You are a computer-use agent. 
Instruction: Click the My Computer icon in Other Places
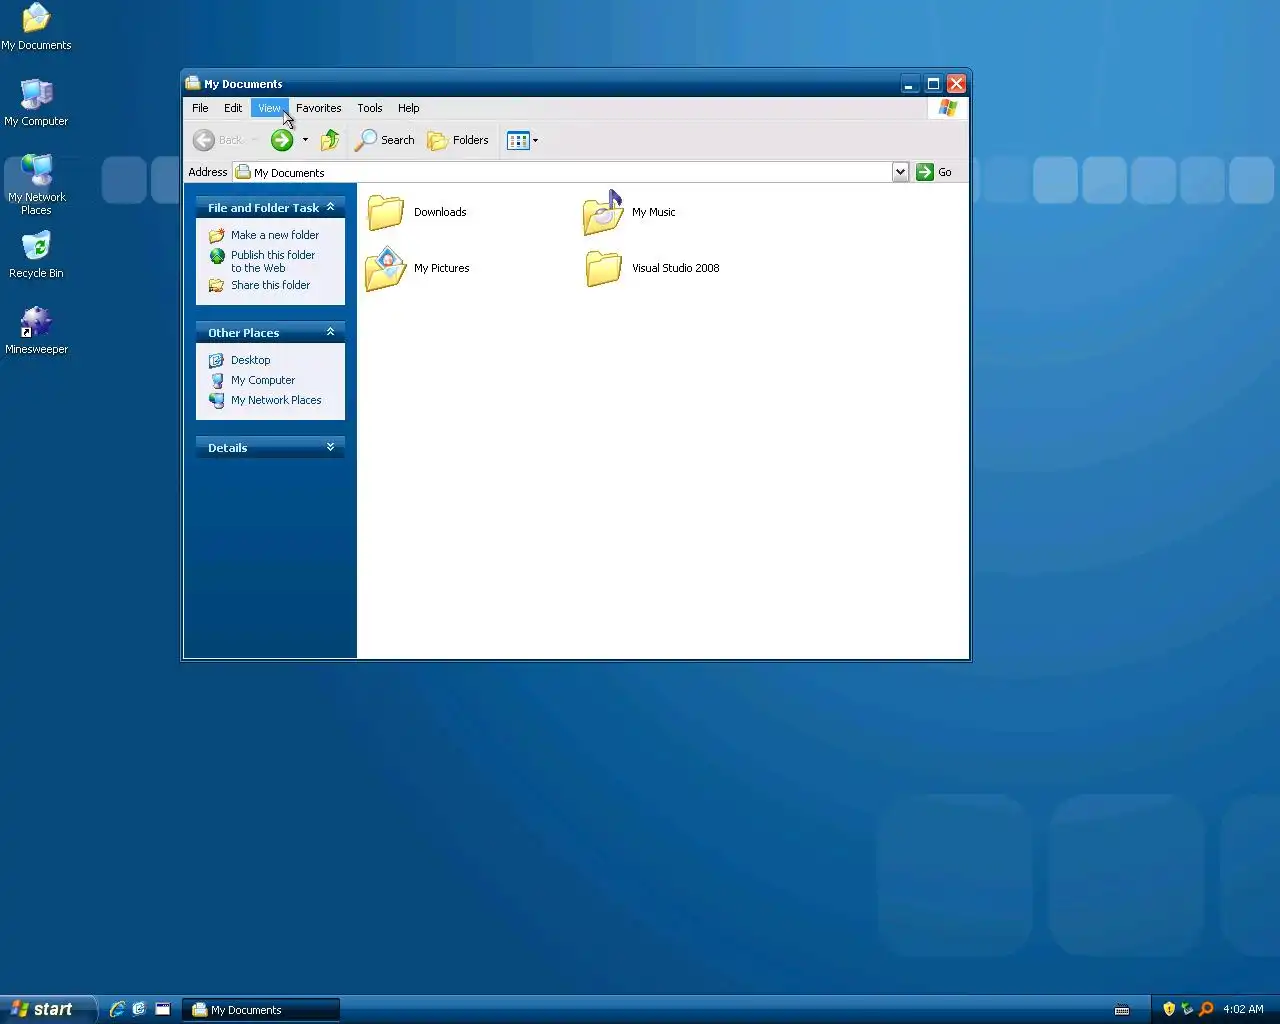pos(216,380)
